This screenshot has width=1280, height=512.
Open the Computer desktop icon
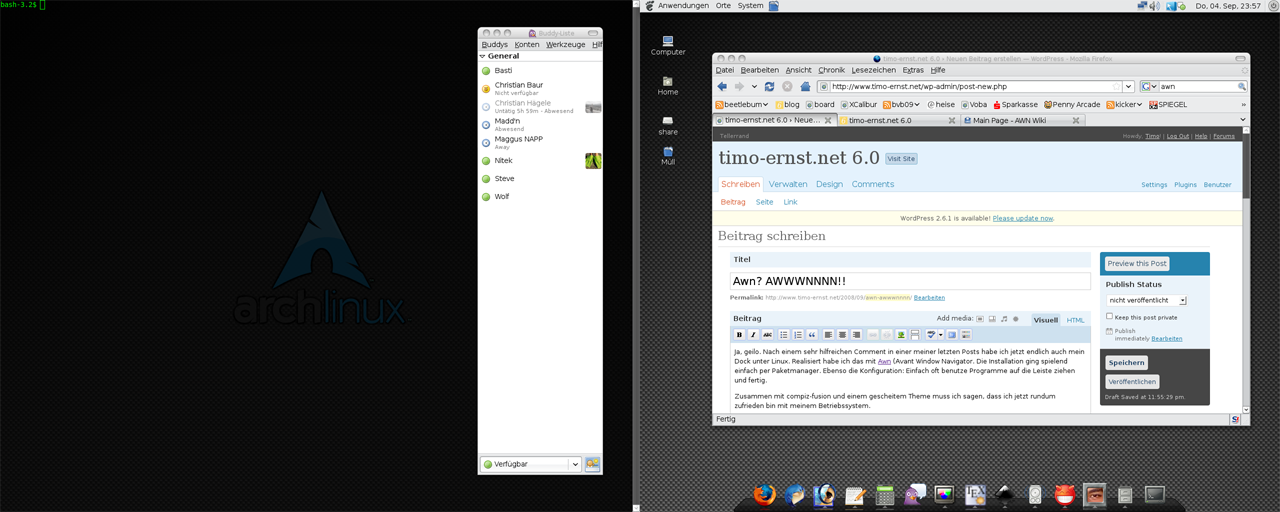(x=668, y=46)
